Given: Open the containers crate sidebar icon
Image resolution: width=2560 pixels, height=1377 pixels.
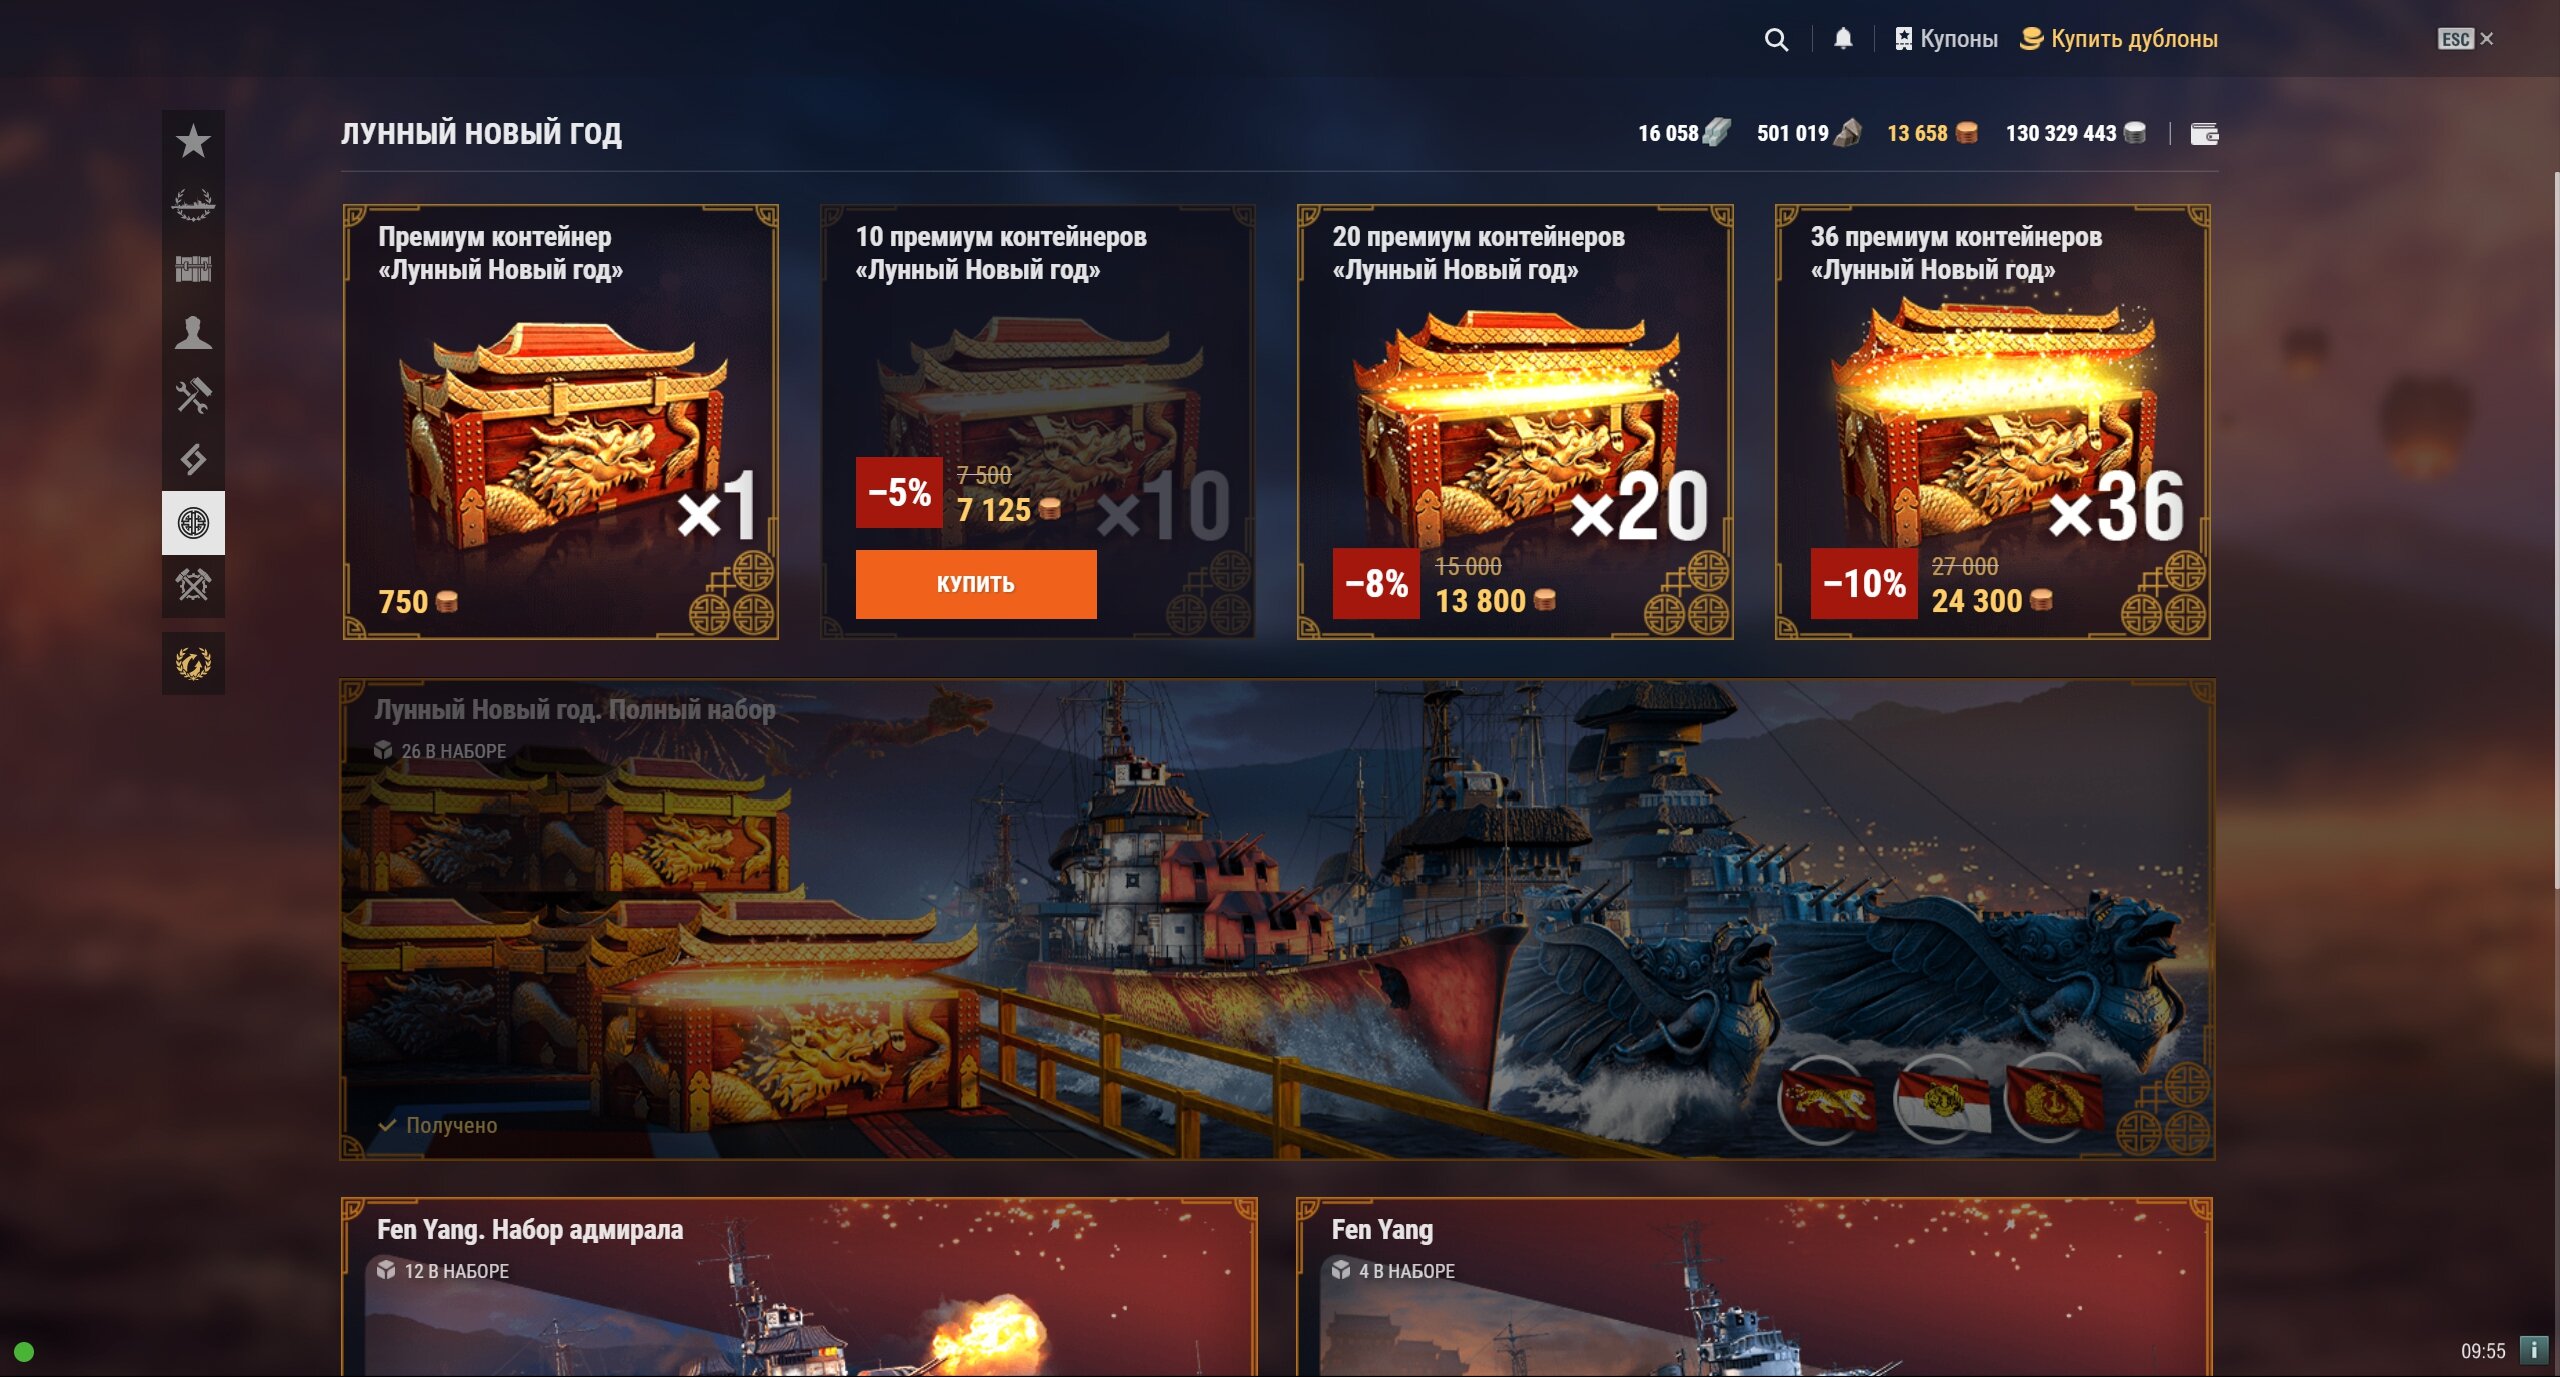Looking at the screenshot, I should point(193,269).
